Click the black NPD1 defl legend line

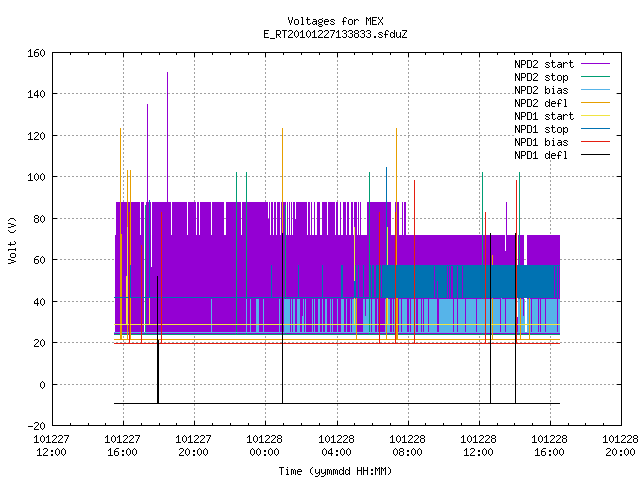click(x=596, y=155)
